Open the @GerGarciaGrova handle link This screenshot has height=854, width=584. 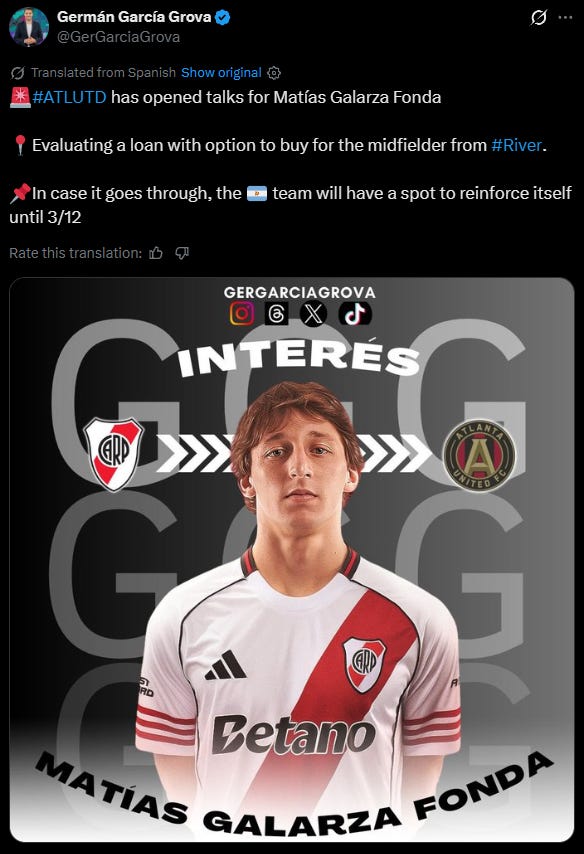pyautogui.click(x=118, y=36)
